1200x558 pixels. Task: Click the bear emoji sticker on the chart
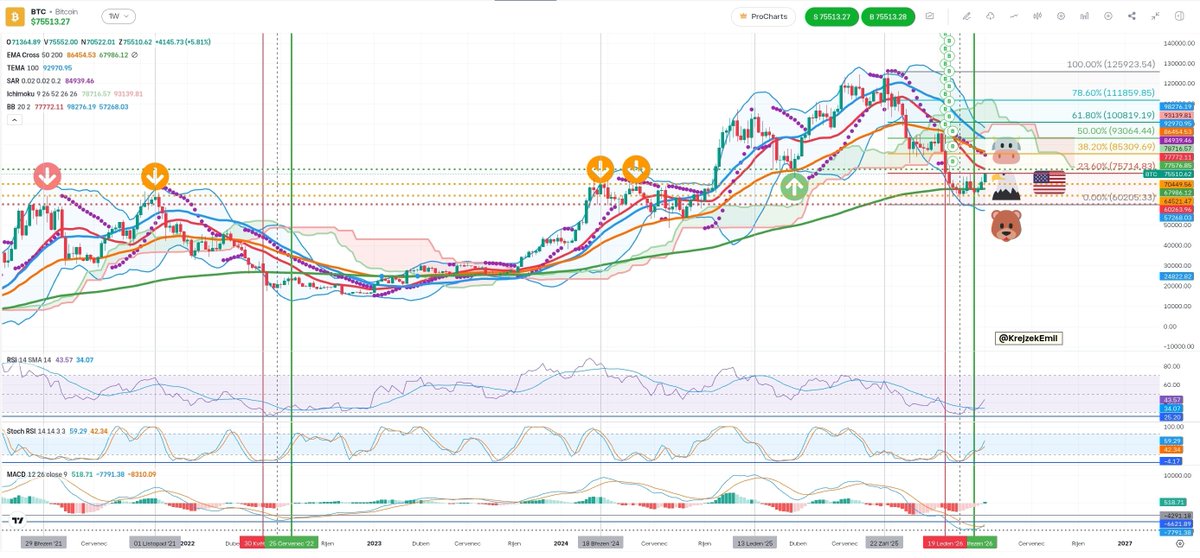1005,224
